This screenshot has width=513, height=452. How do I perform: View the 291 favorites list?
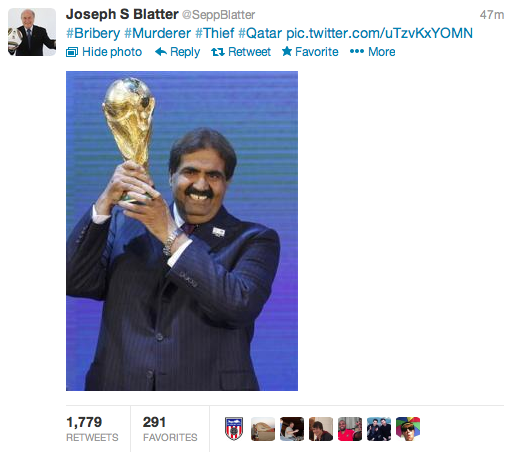(170, 429)
